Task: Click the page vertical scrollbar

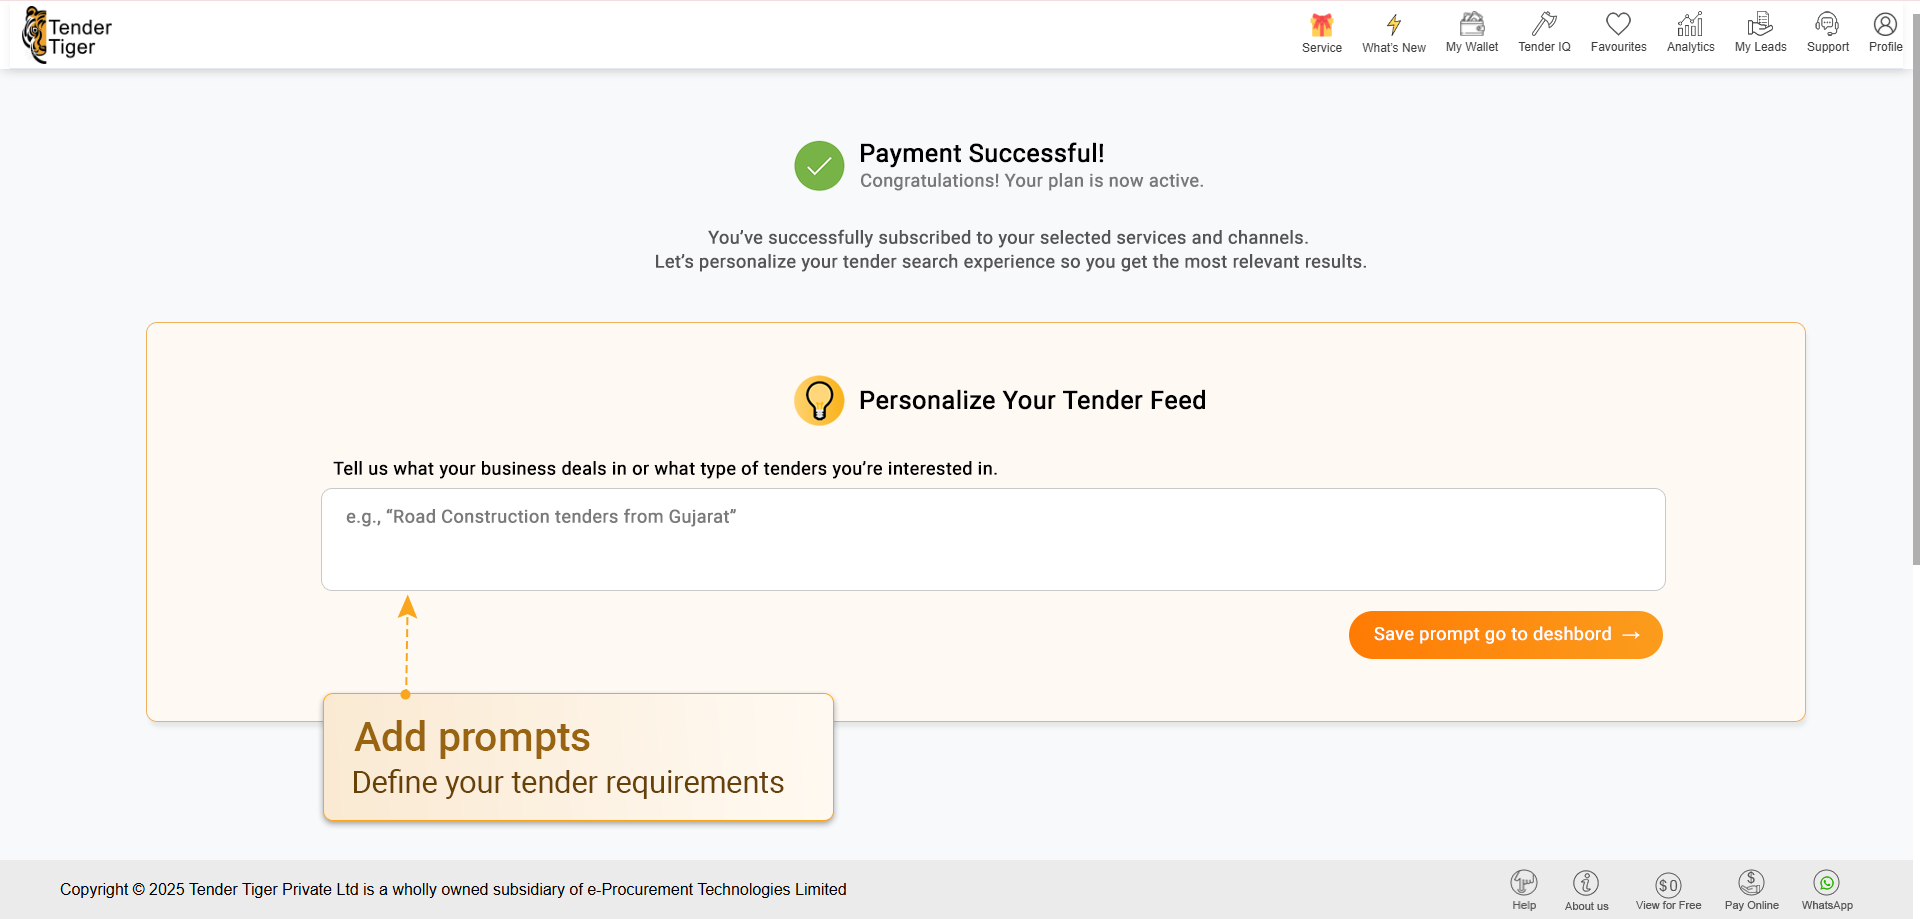Action: coord(1915,300)
